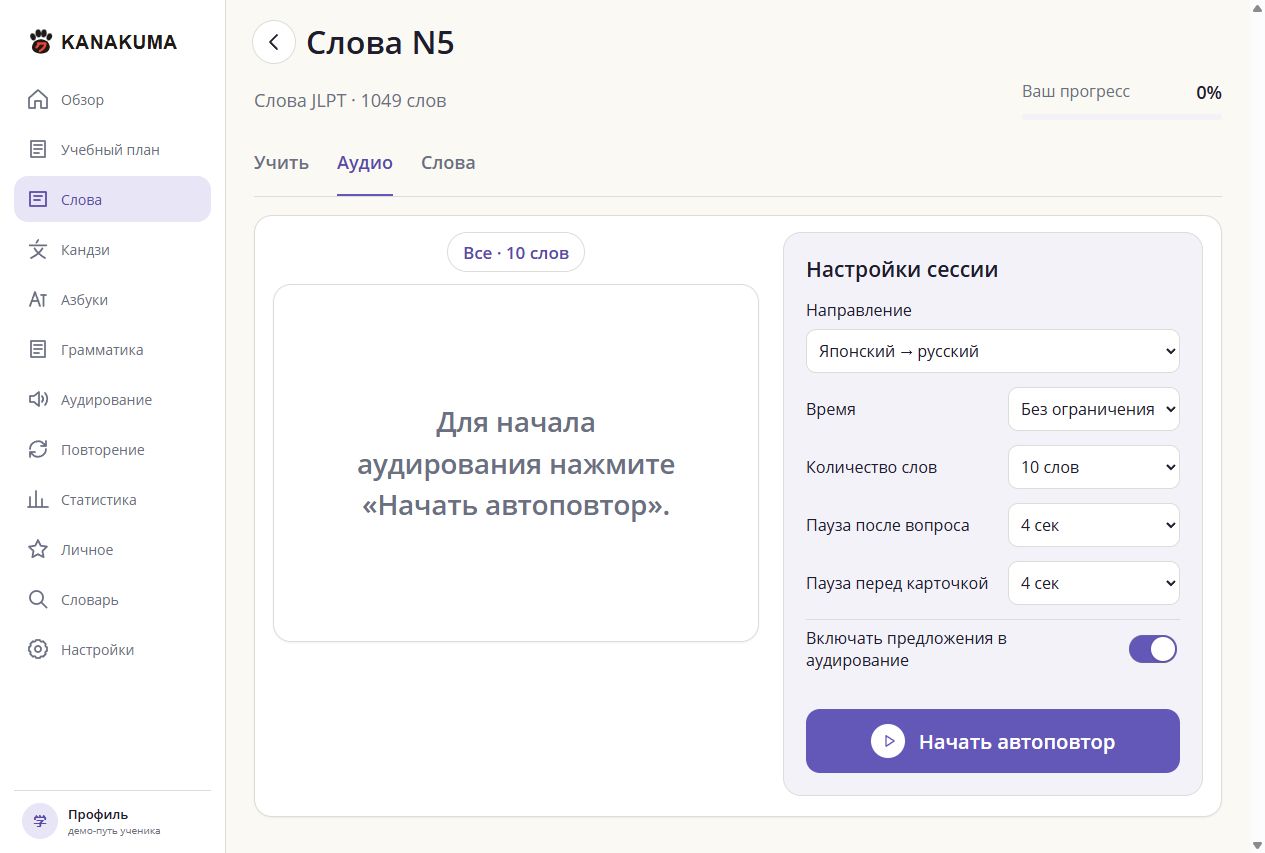
Task: Click the Слова JLPT · 1049 слов subtitle
Action: [x=350, y=101]
